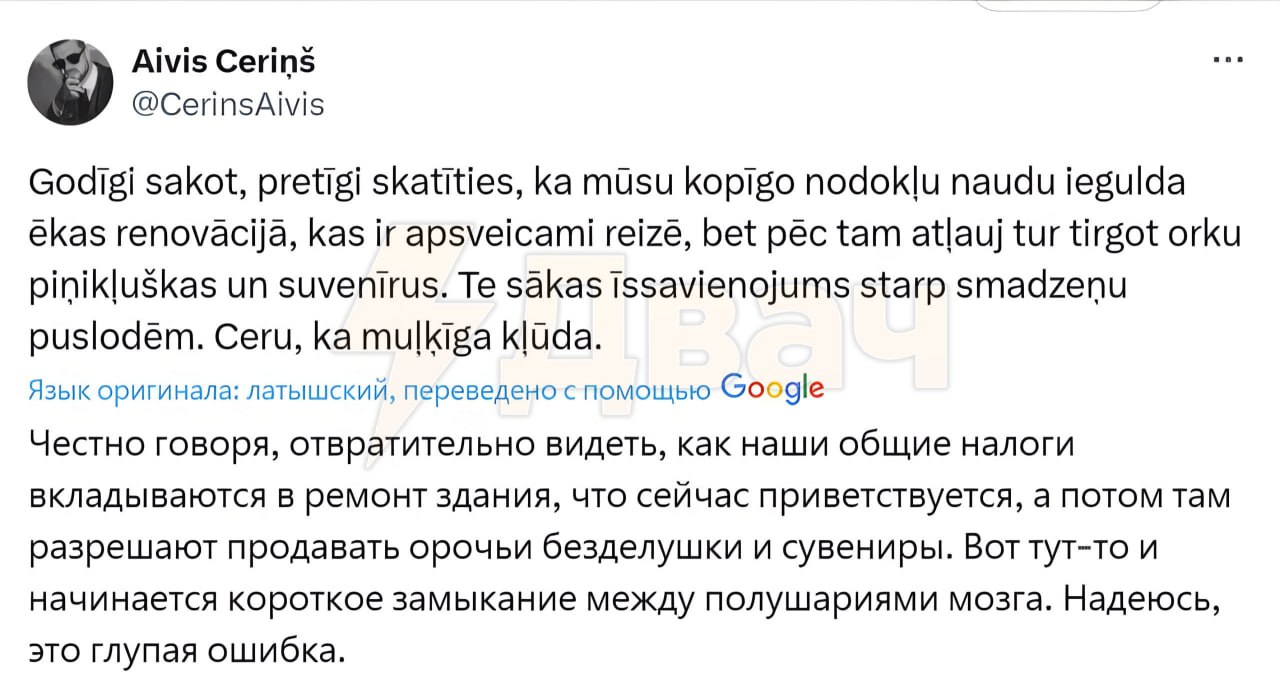Click the rounded pill button at top edge
The width and height of the screenshot is (1280, 693).
[x=1066, y=5]
